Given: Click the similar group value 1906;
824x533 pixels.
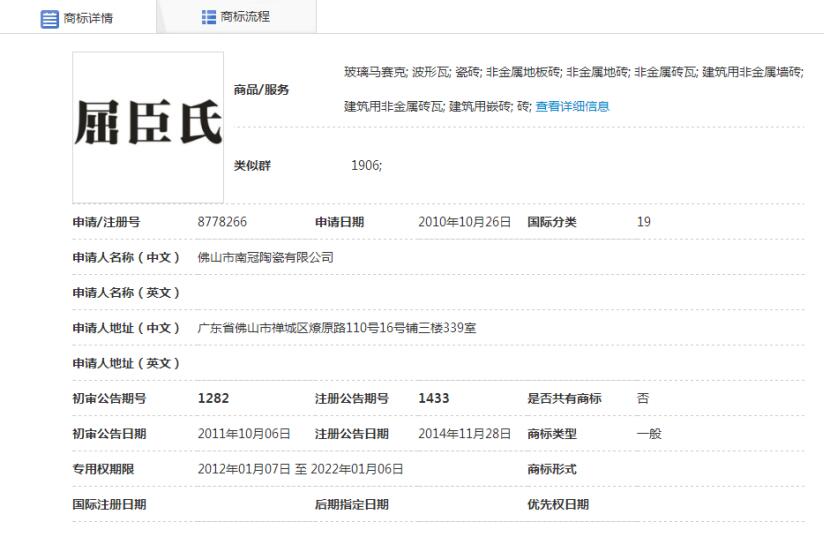Looking at the screenshot, I should pos(366,166).
